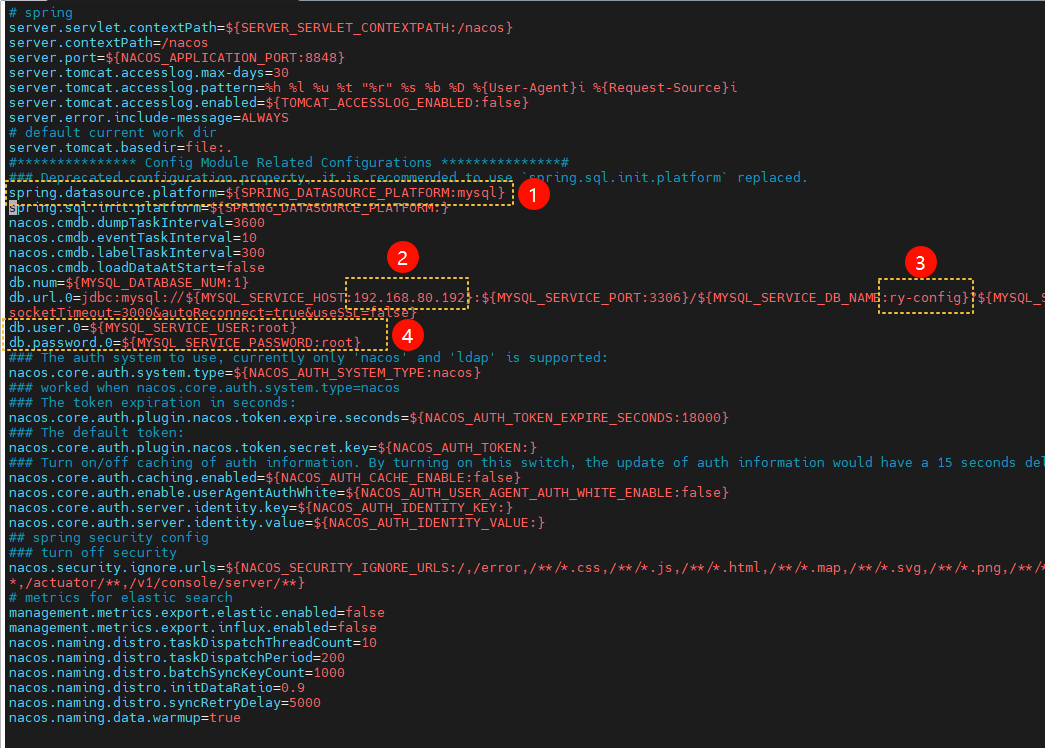The height and width of the screenshot is (748, 1045).
Task: Click the server.servlet.contextPath line
Action: pyautogui.click(x=261, y=27)
